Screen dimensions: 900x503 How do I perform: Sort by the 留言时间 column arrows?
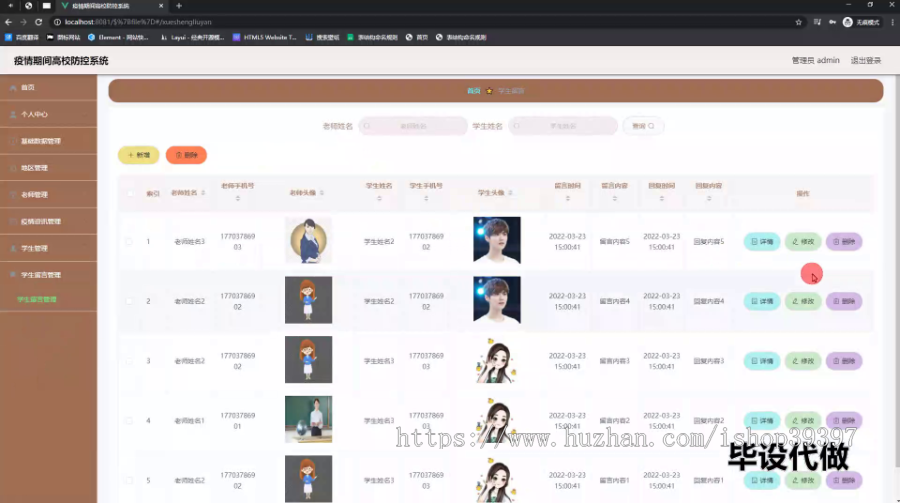[568, 198]
